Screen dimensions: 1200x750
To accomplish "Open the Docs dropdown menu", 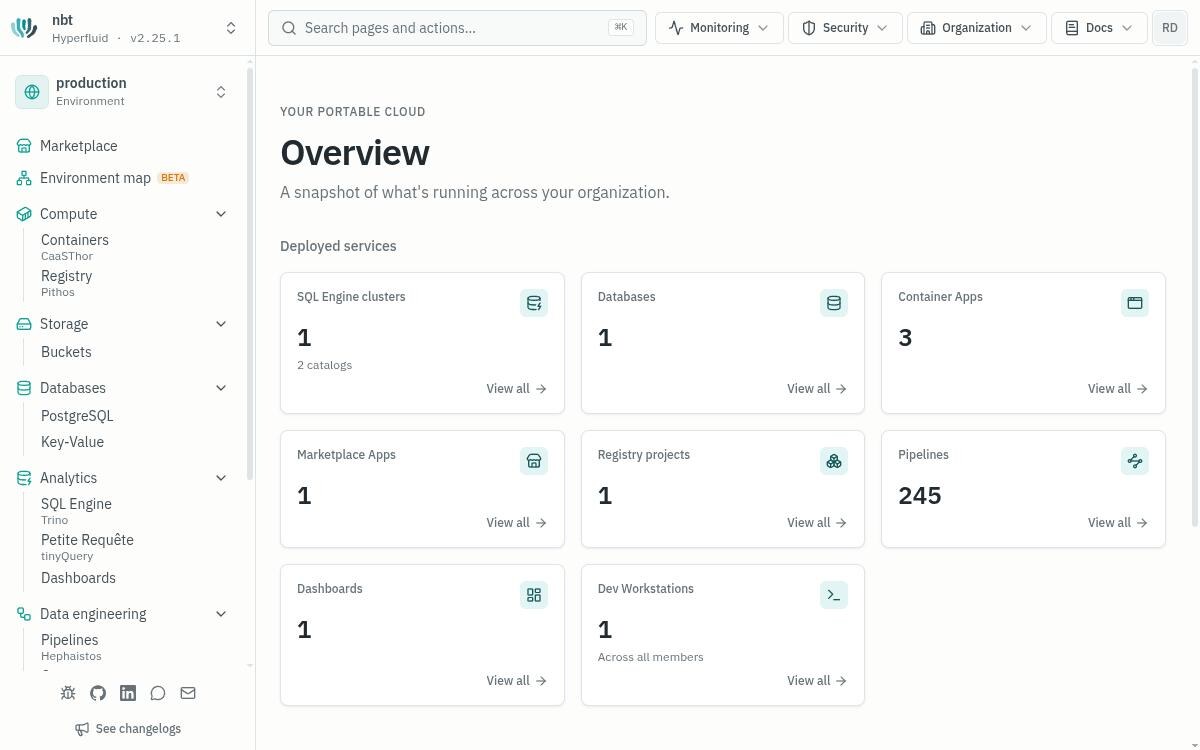I will click(1099, 28).
